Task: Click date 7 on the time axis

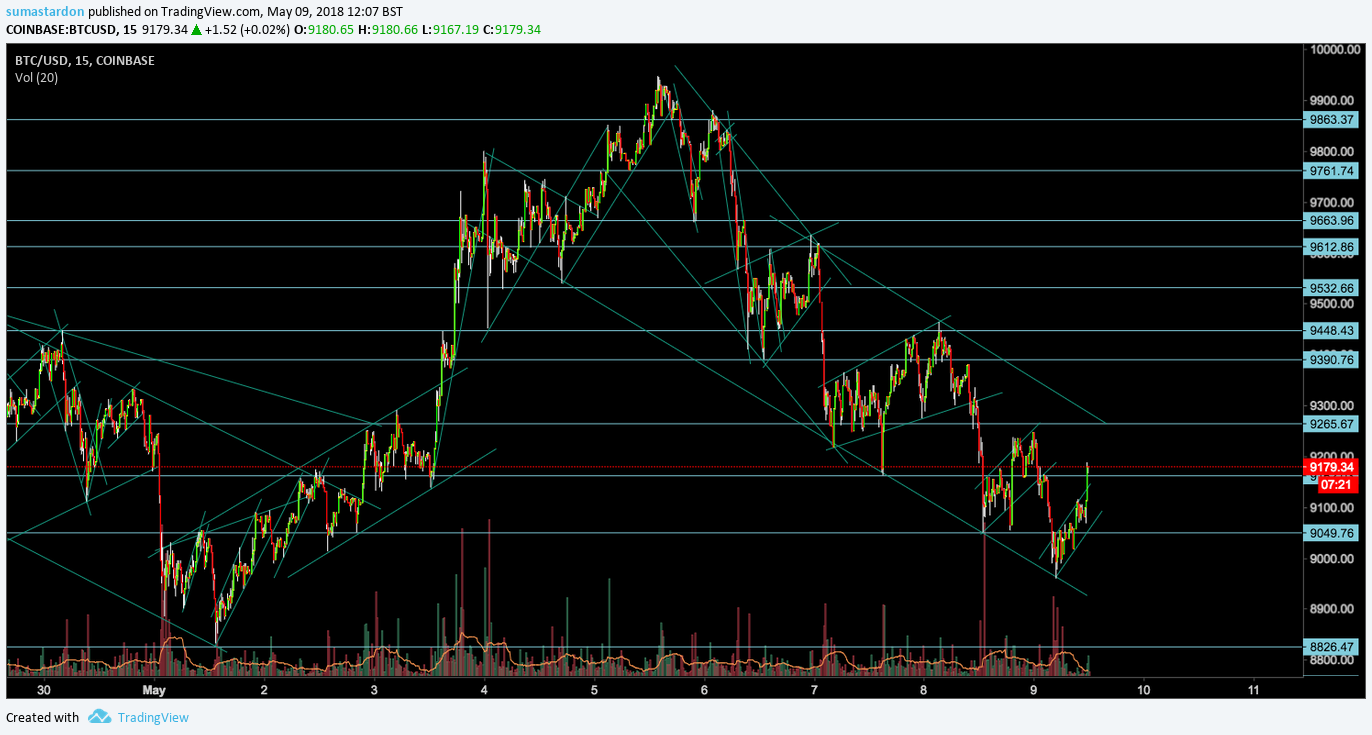Action: pos(814,690)
